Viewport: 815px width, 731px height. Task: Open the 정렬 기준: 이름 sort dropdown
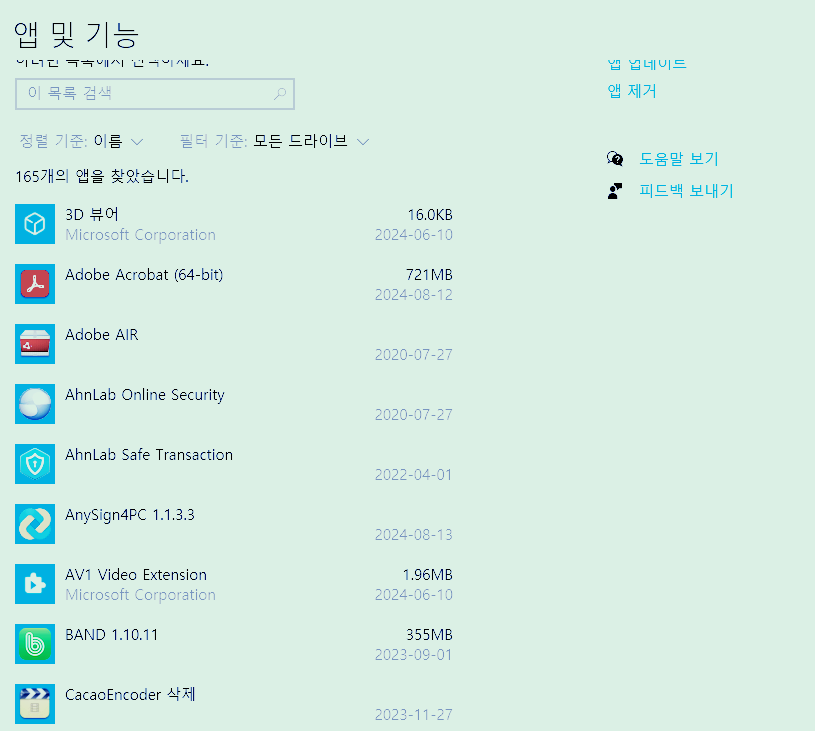point(81,141)
